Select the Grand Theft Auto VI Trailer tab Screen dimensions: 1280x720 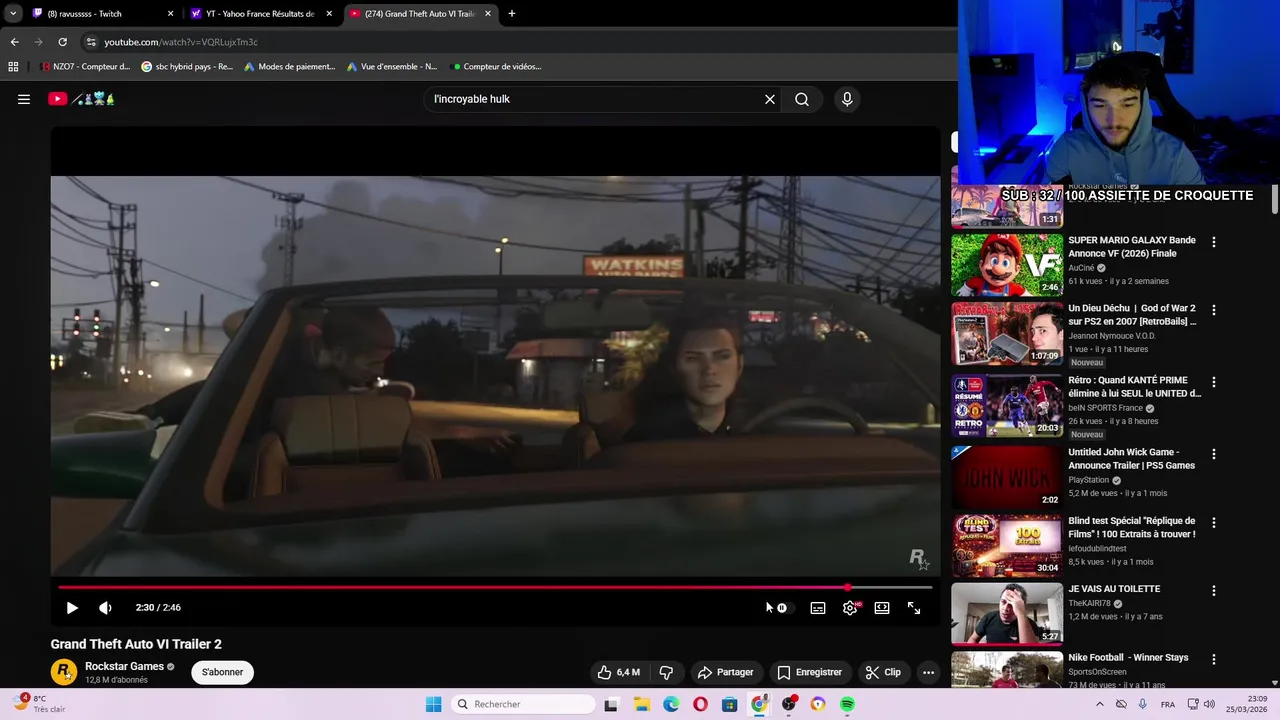420,14
